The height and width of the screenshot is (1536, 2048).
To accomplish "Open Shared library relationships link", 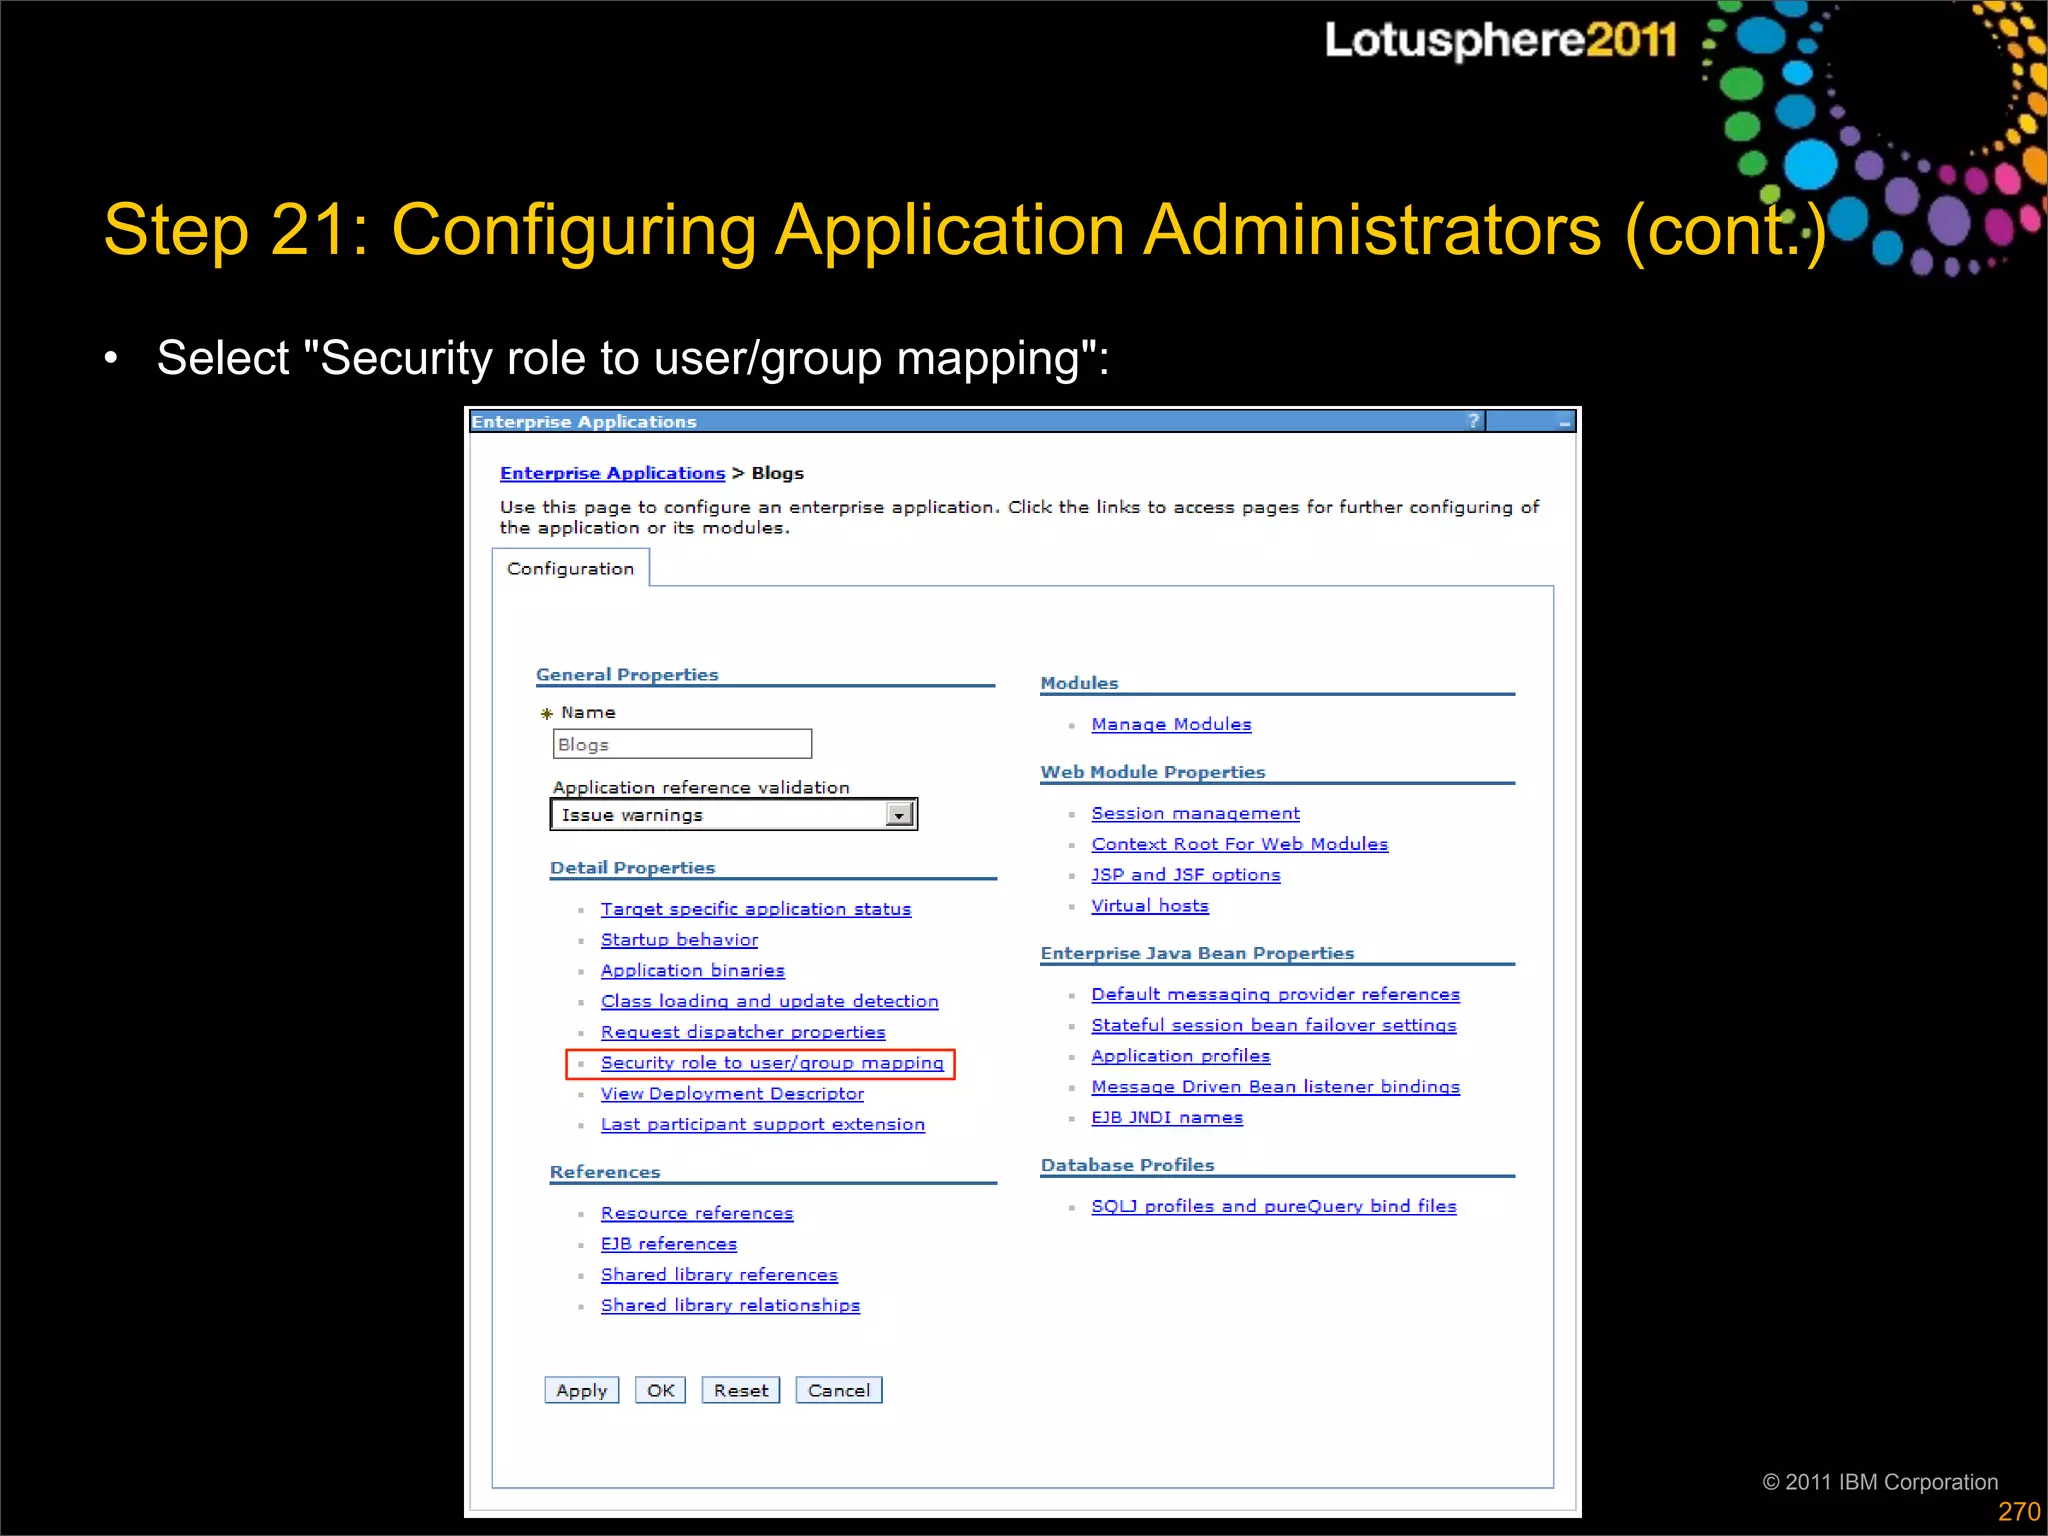I will point(730,1305).
